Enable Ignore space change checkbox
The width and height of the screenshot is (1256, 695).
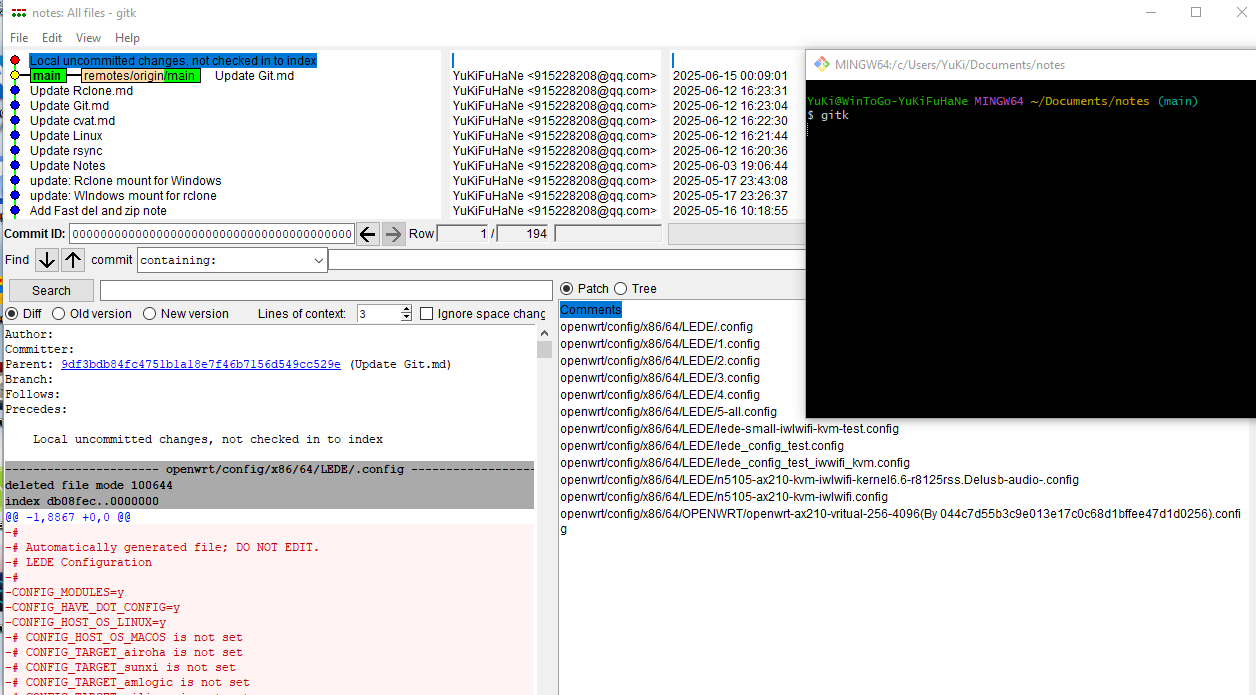click(427, 314)
